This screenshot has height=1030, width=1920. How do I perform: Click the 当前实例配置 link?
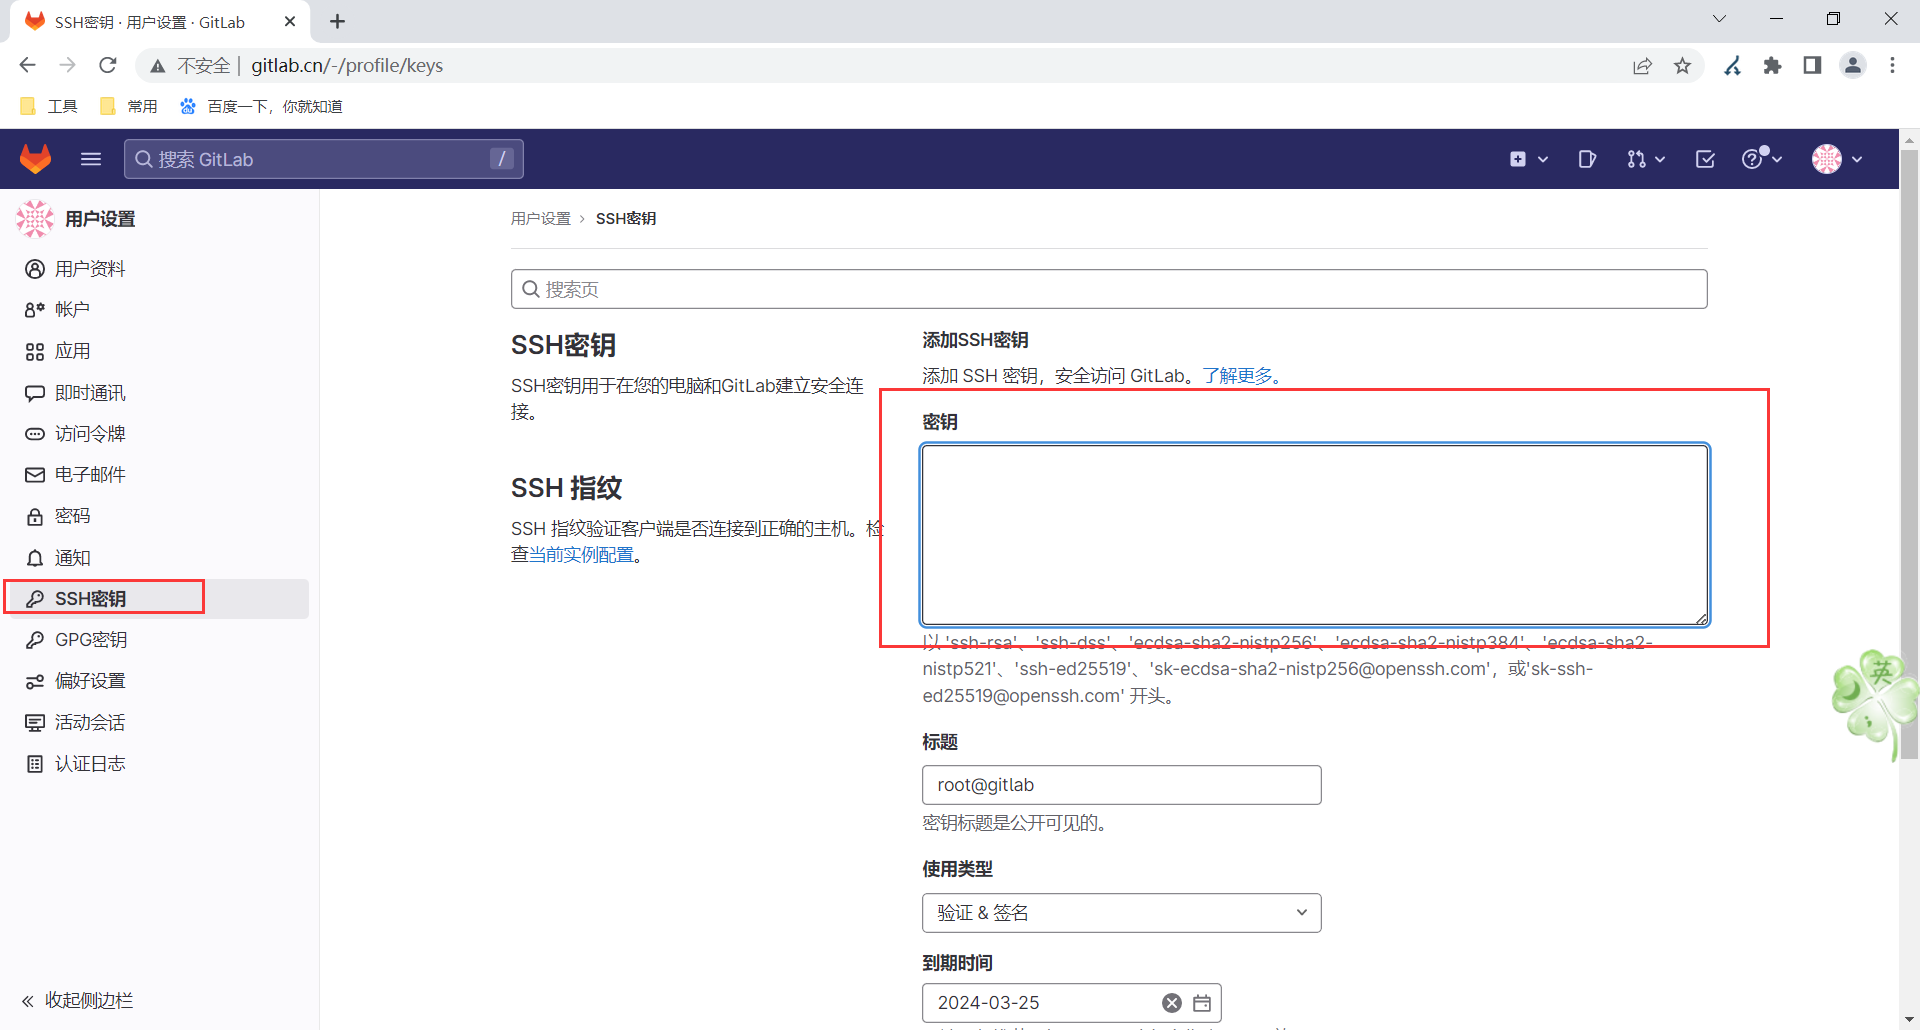click(581, 555)
